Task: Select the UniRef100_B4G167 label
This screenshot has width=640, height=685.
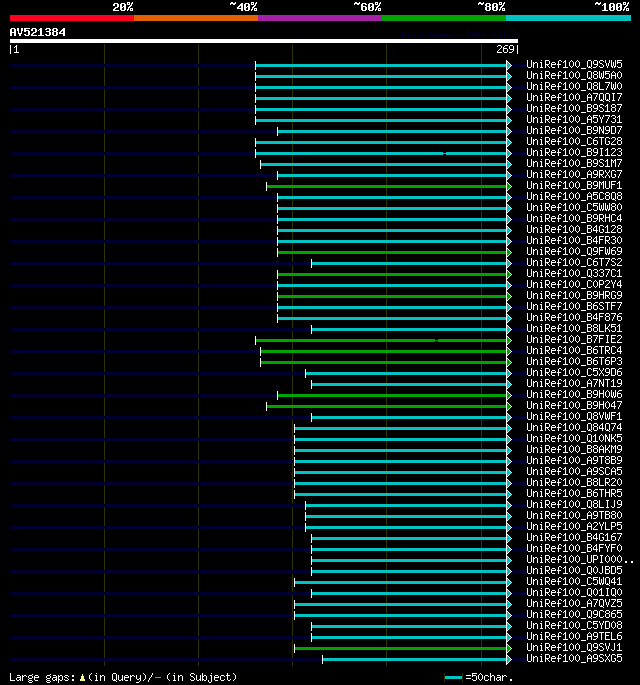Action: coord(574,537)
